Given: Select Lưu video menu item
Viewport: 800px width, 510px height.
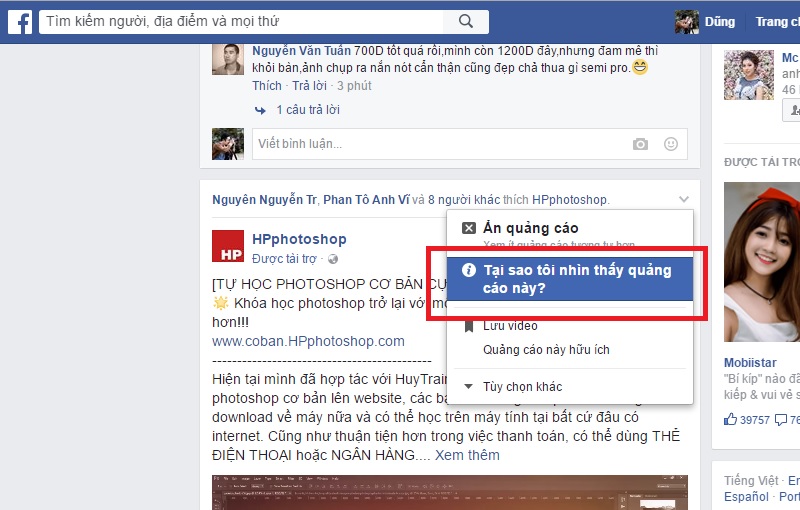Looking at the screenshot, I should [x=570, y=325].
